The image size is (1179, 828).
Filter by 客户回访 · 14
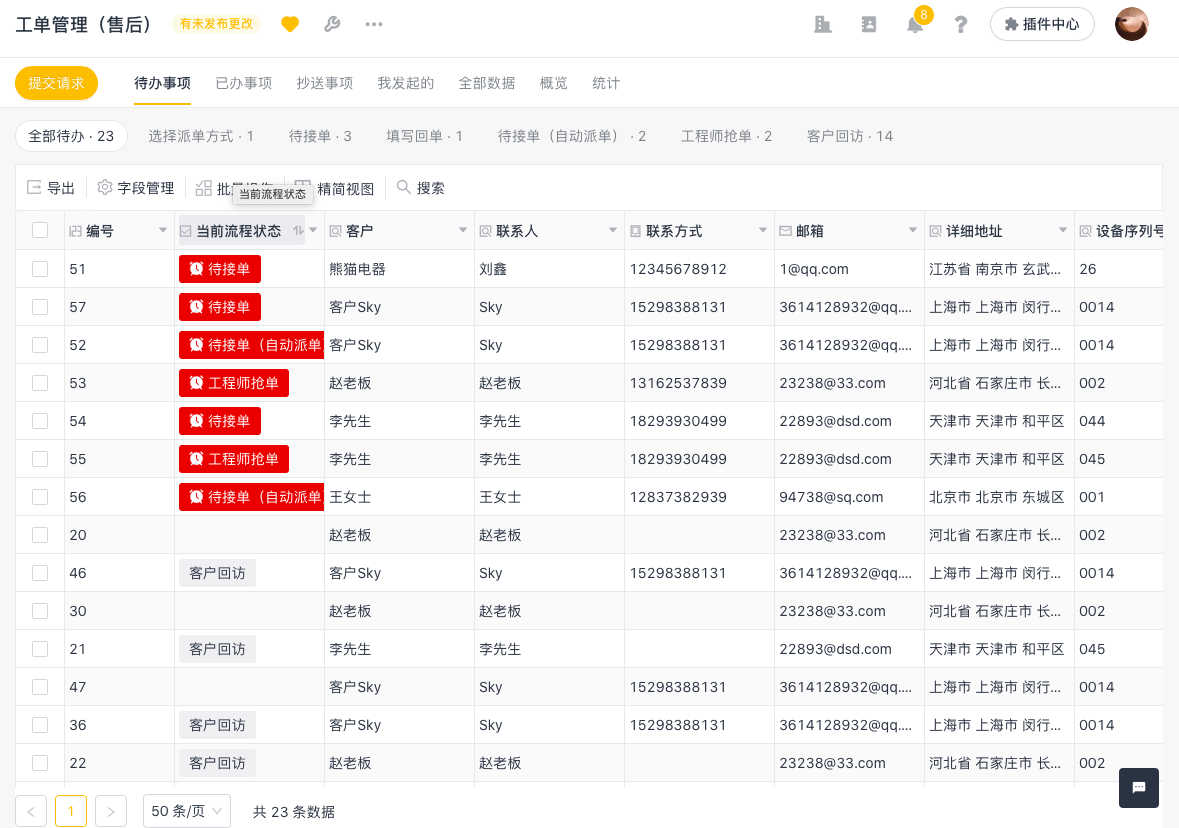click(850, 136)
